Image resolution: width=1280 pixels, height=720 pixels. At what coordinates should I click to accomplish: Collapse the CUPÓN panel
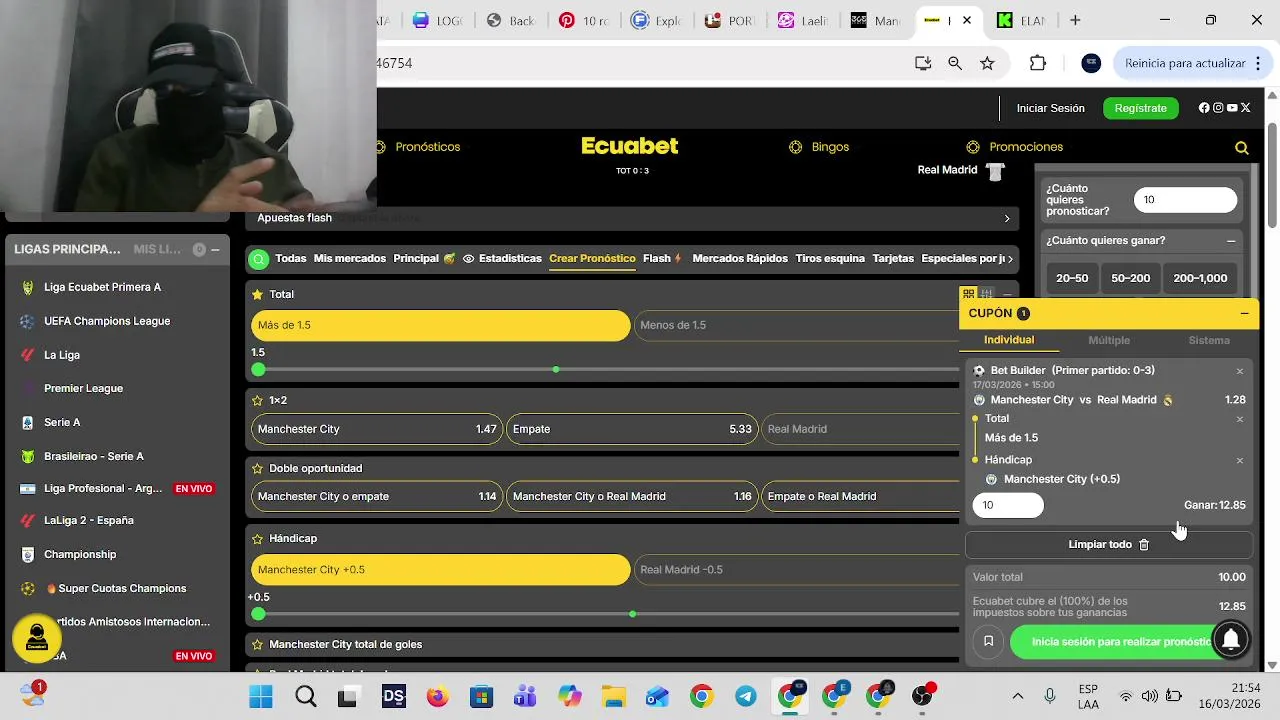click(1244, 314)
